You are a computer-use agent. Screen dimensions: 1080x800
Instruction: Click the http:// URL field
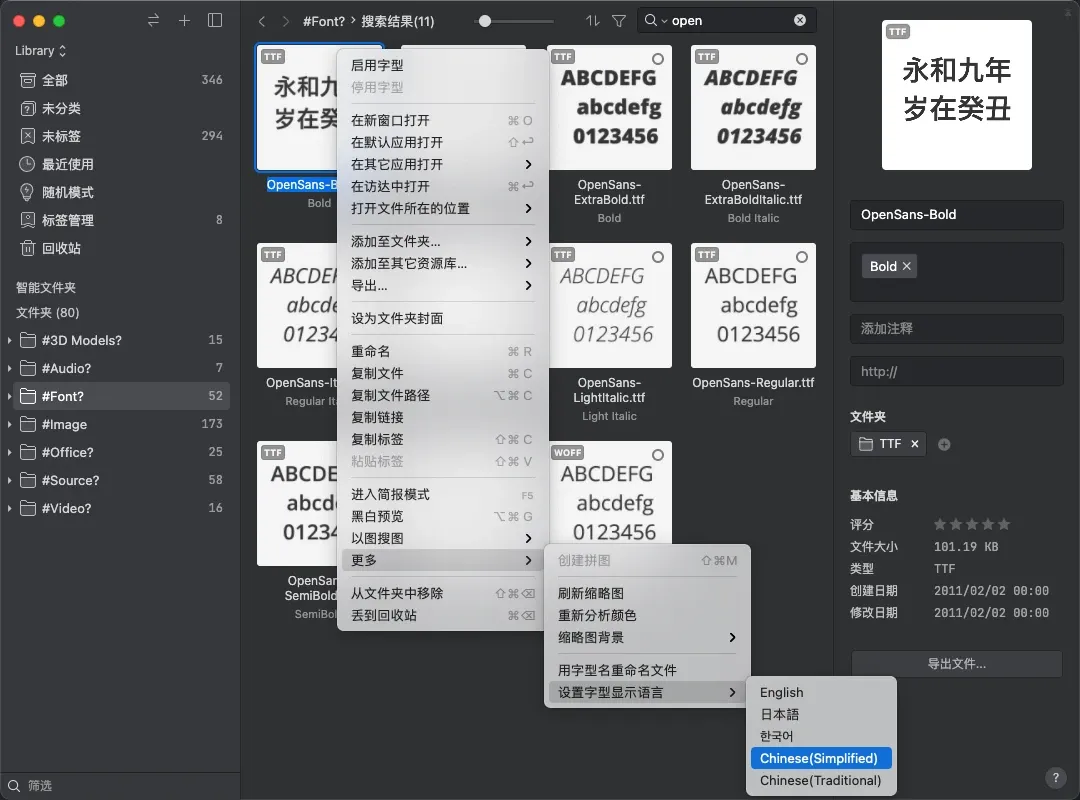(956, 371)
